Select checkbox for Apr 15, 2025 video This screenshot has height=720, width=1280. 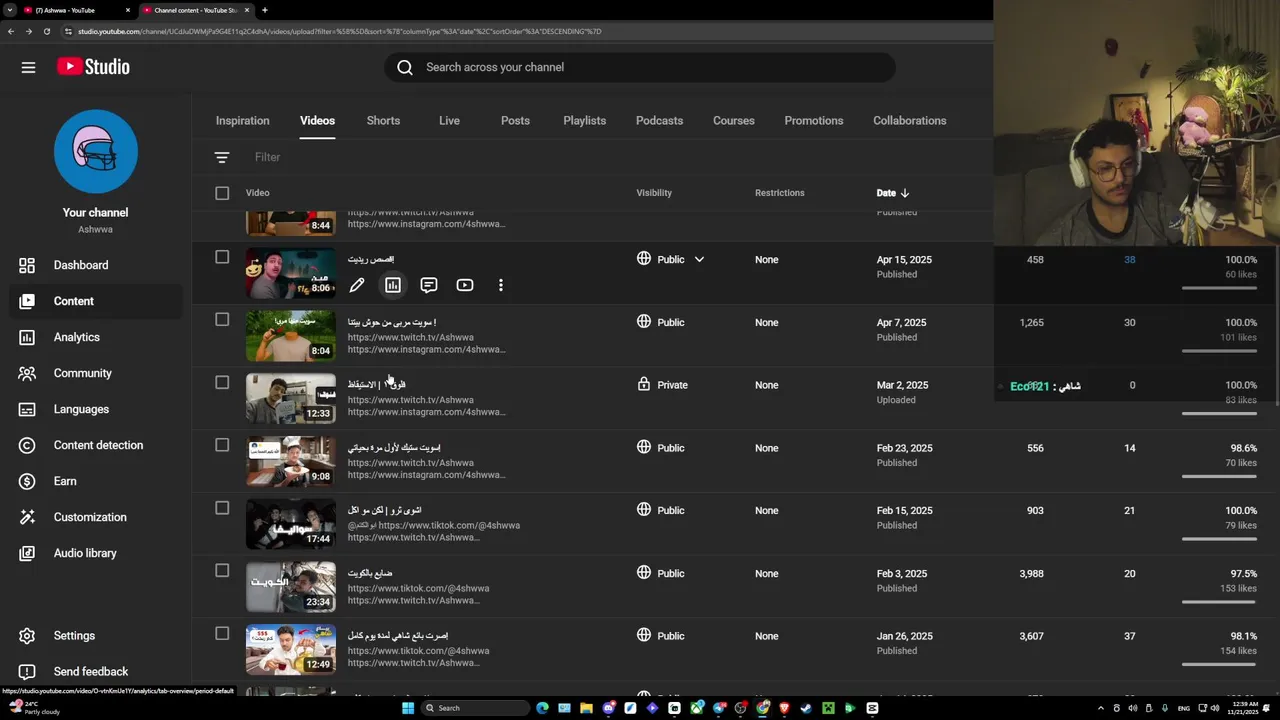click(222, 257)
